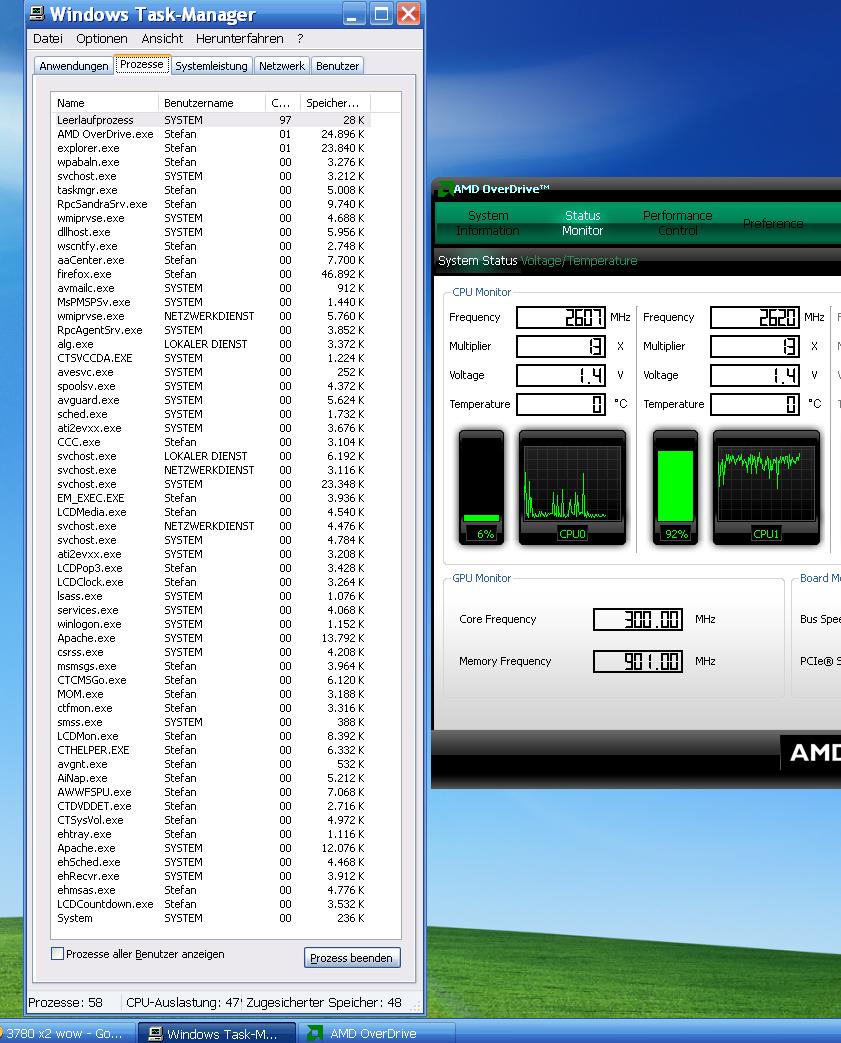The width and height of the screenshot is (841, 1043).
Task: Open the Datei menu
Action: point(48,39)
